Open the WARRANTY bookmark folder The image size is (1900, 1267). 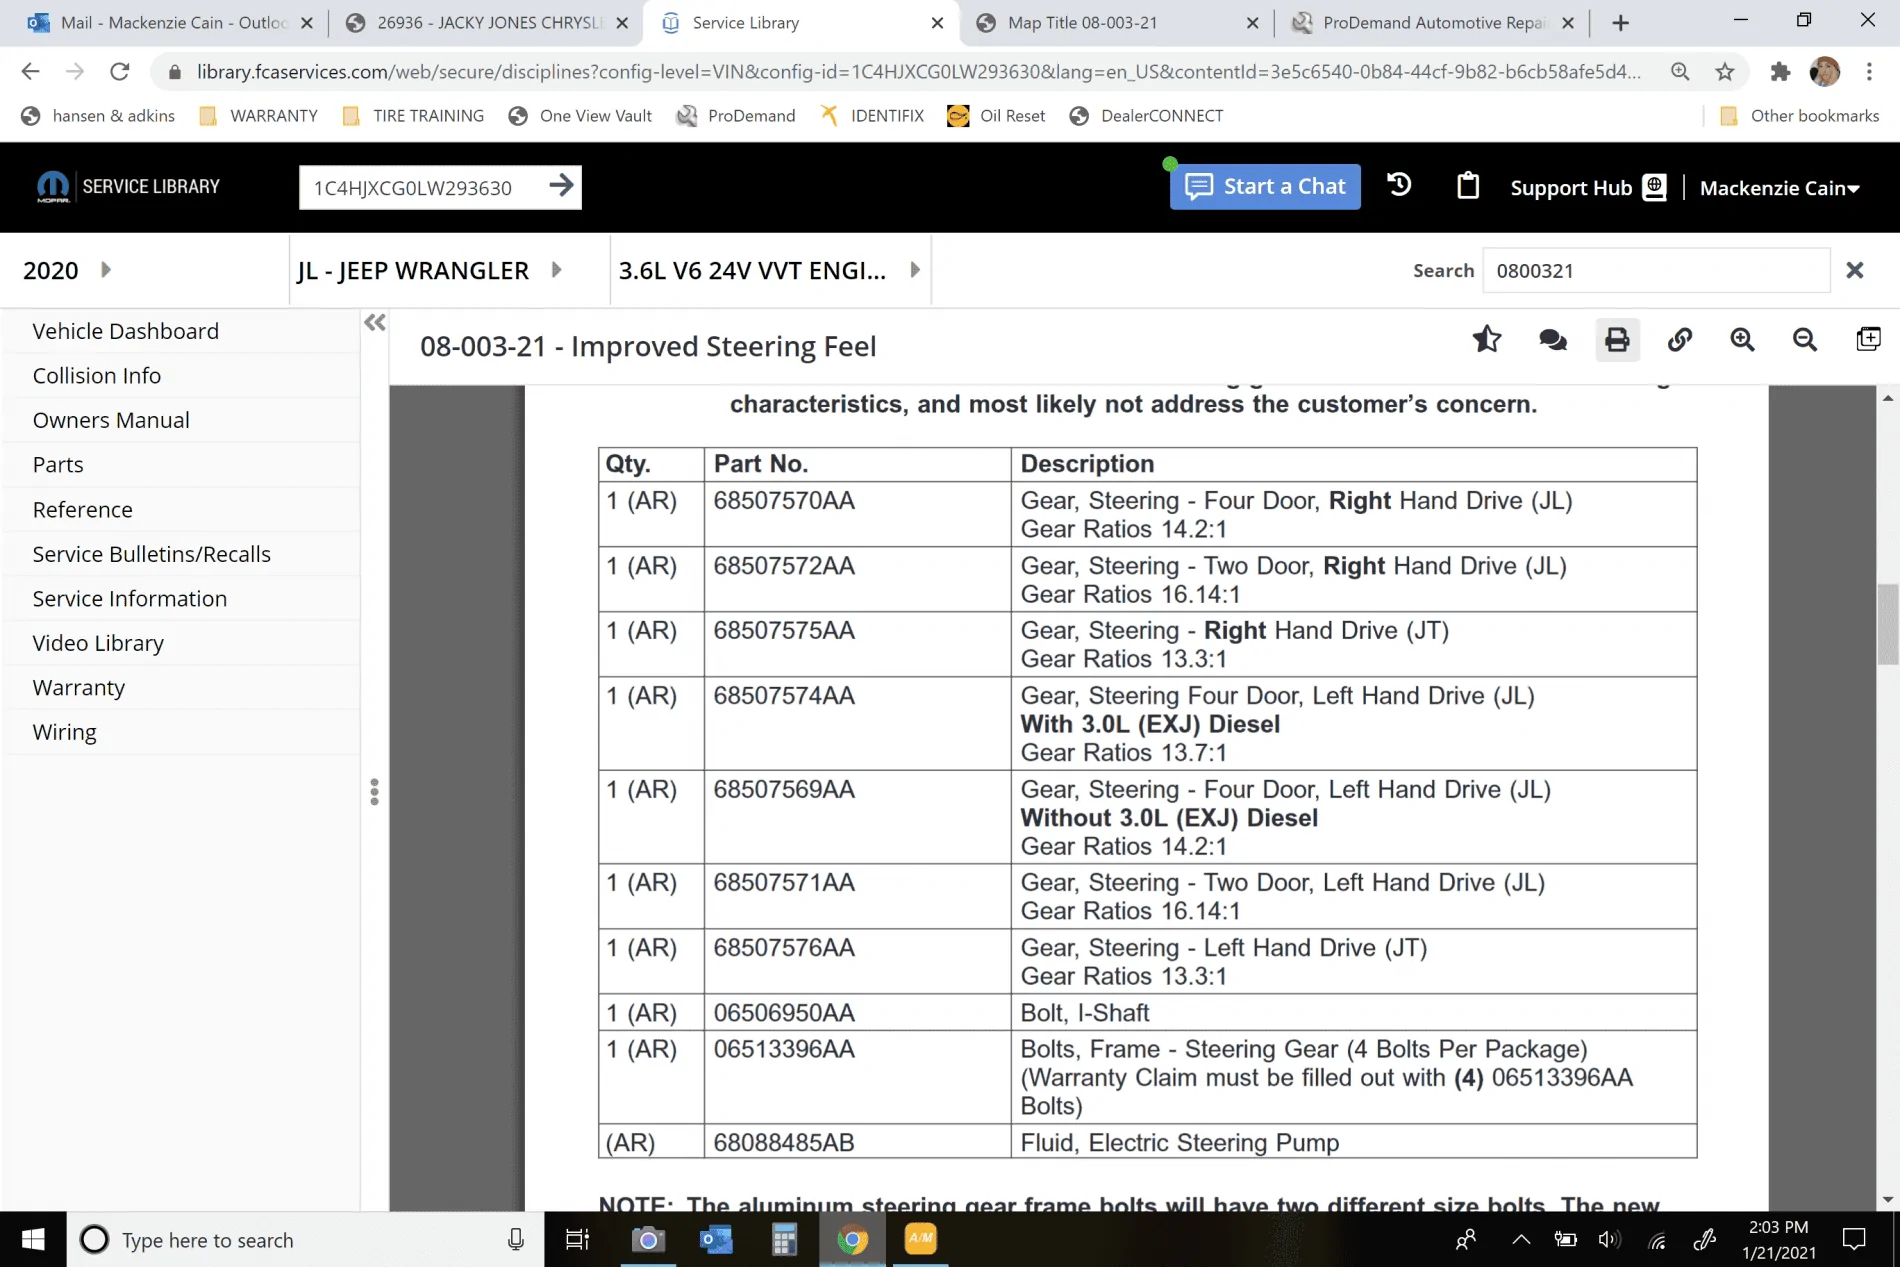[258, 116]
